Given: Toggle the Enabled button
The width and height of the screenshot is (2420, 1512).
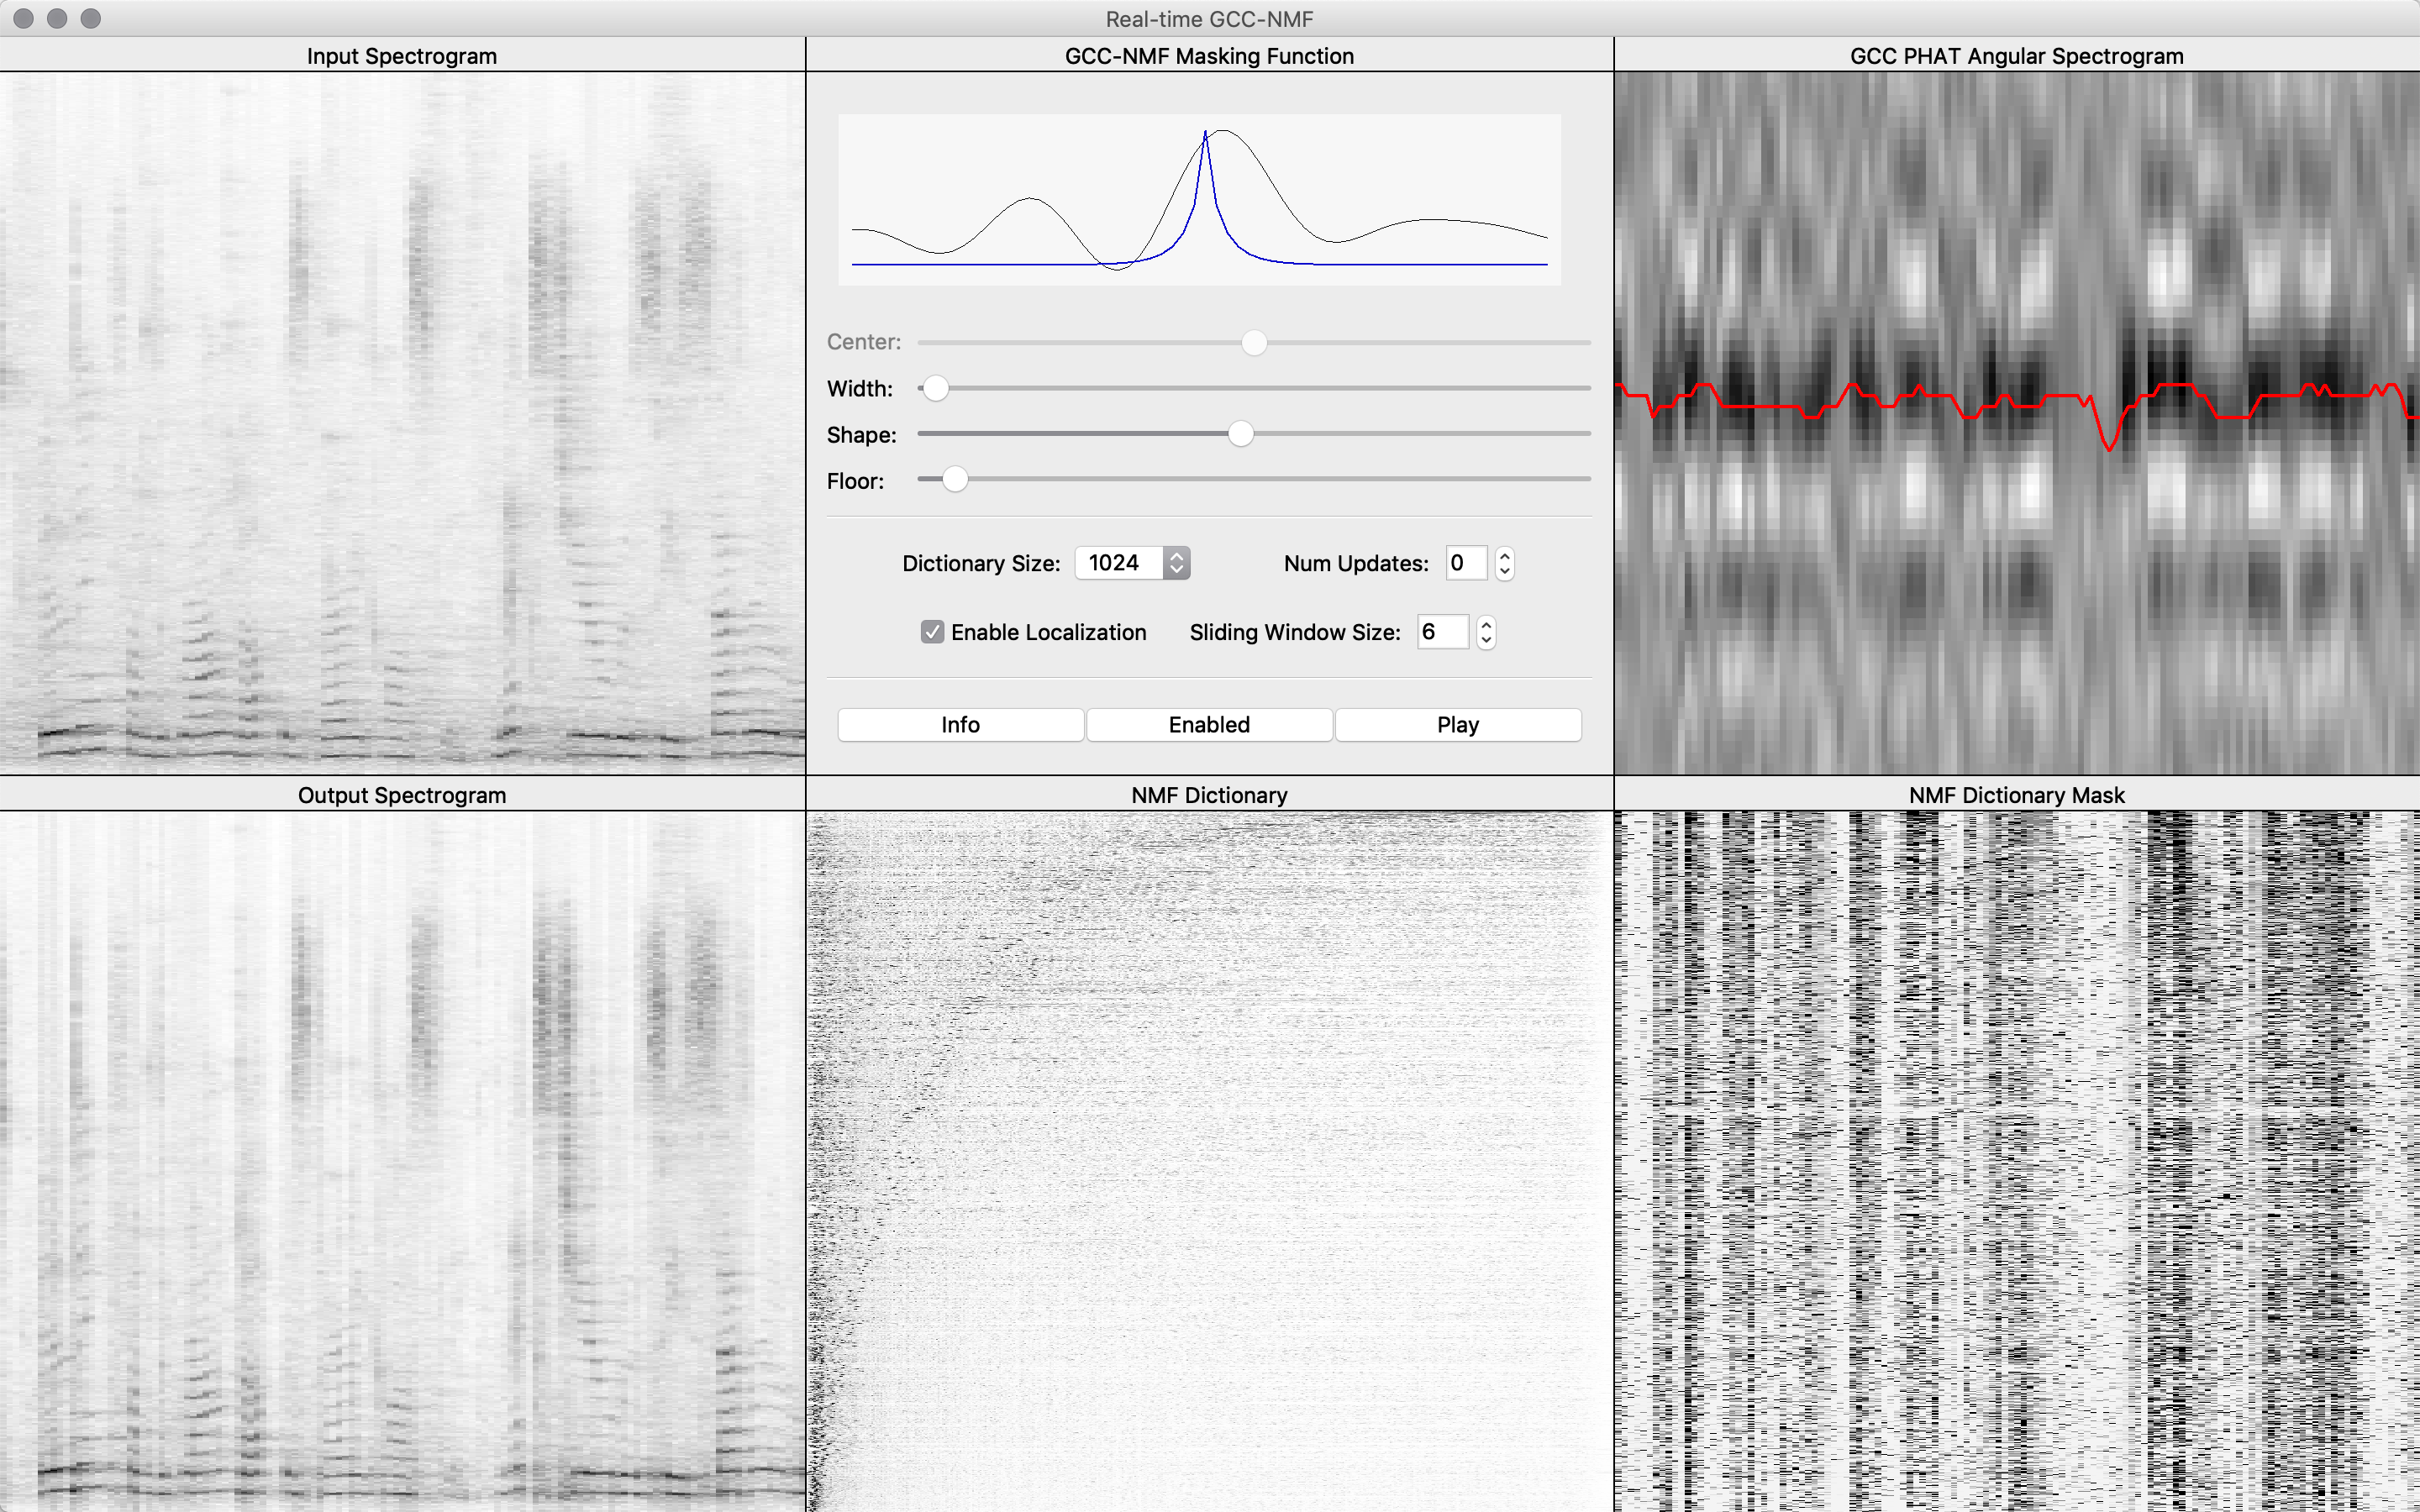Looking at the screenshot, I should (1209, 724).
